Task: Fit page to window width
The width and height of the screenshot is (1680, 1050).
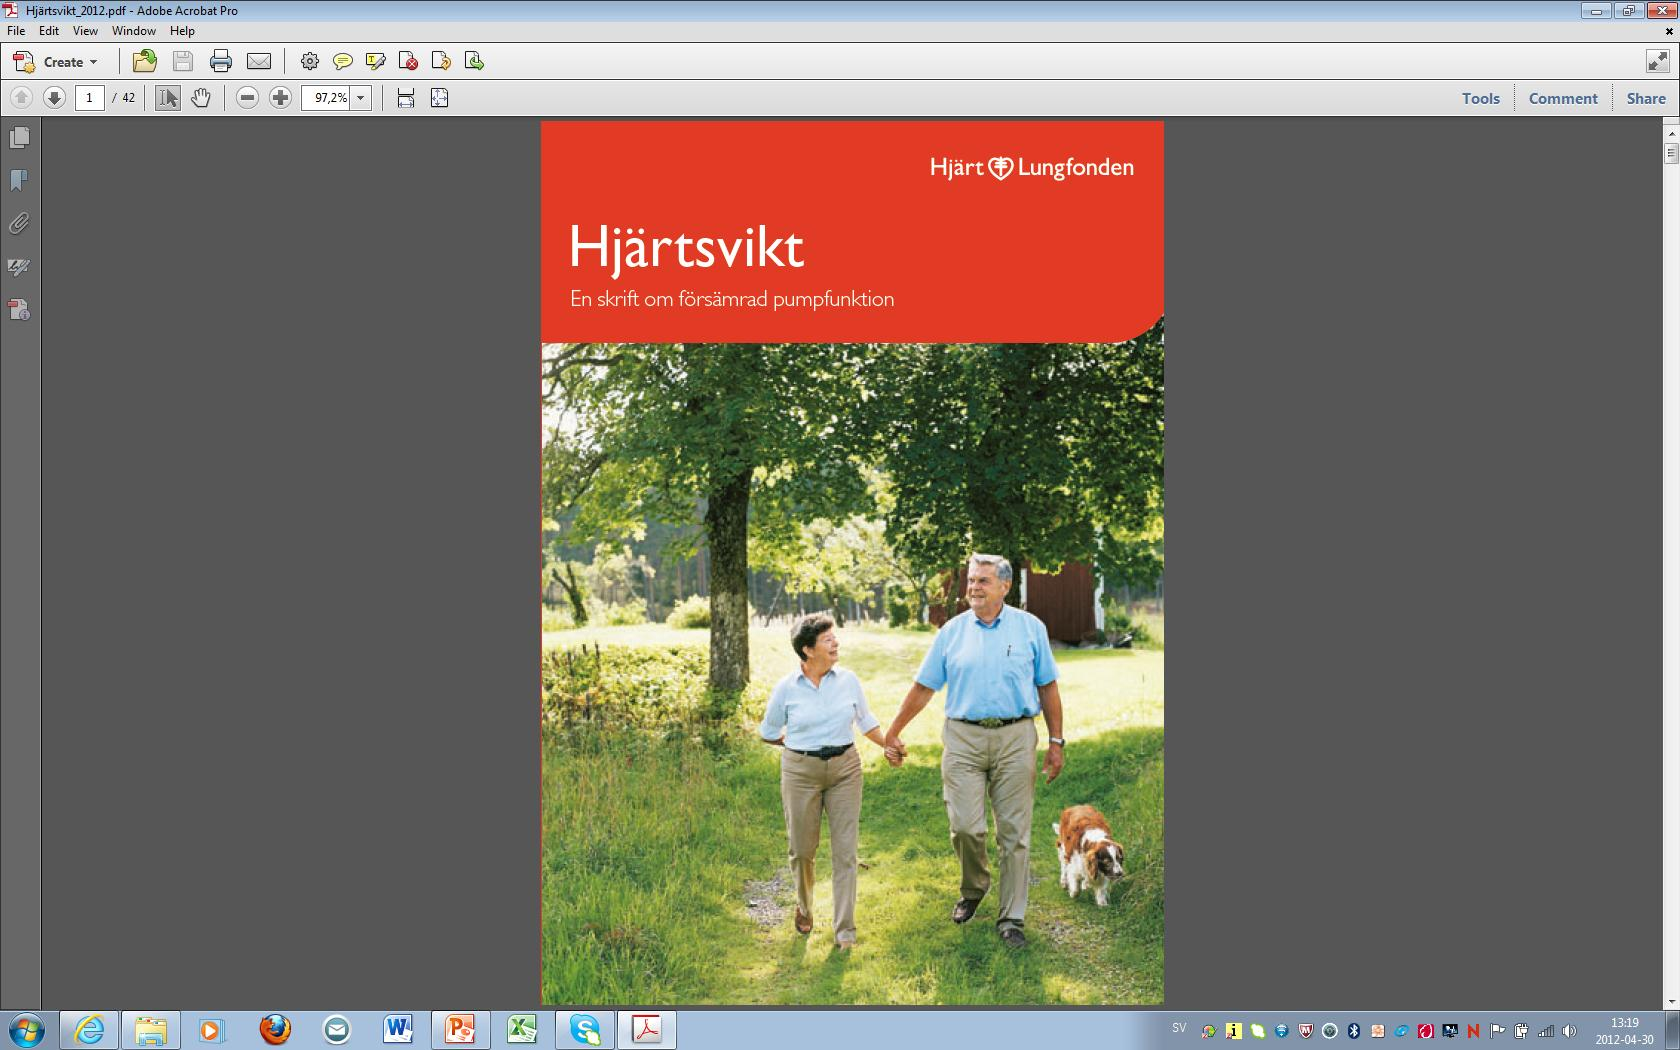Action: 406,98
